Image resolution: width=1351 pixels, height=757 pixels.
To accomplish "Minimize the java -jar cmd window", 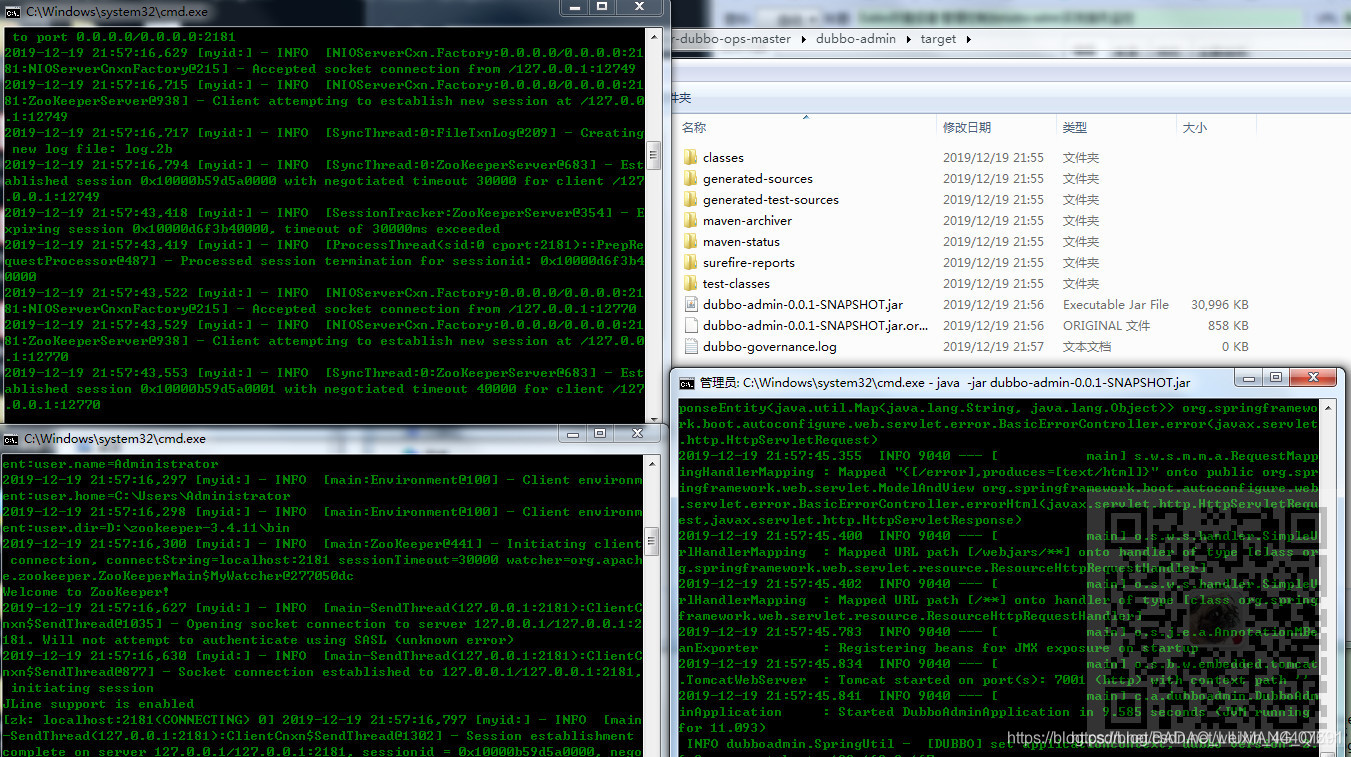I will pos(1249,378).
